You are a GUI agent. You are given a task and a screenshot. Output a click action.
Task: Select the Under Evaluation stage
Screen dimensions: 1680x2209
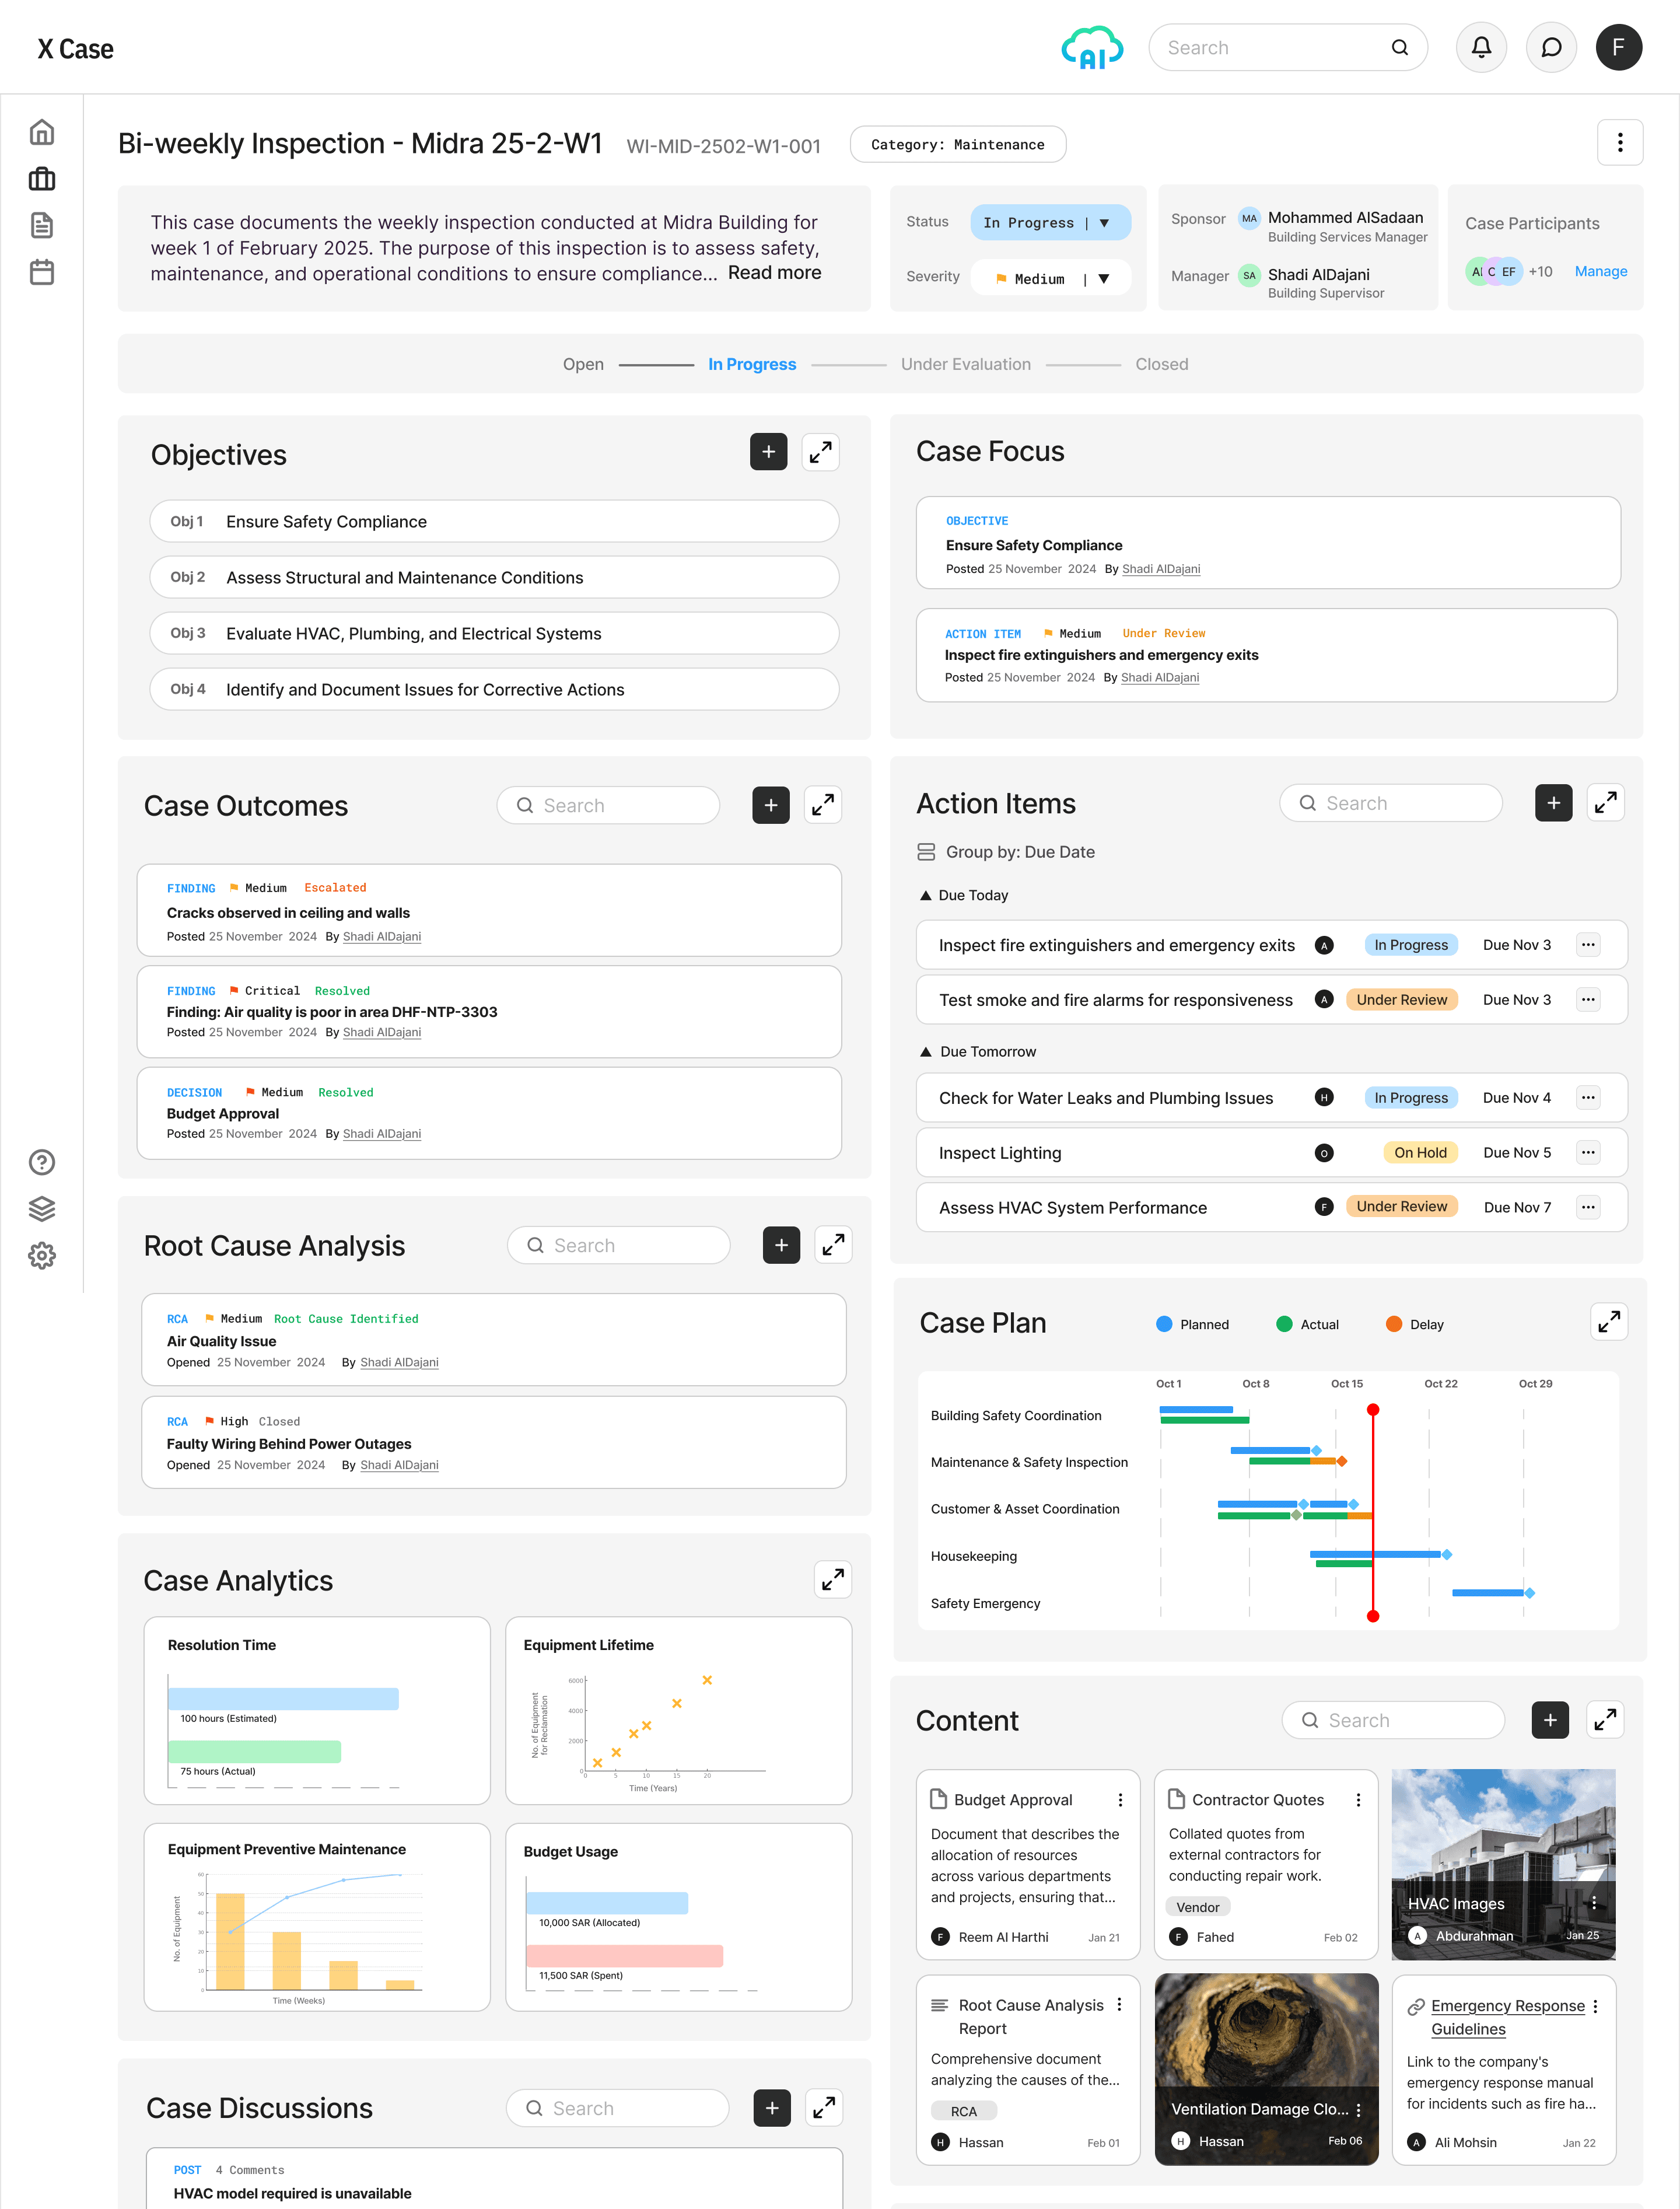(965, 364)
